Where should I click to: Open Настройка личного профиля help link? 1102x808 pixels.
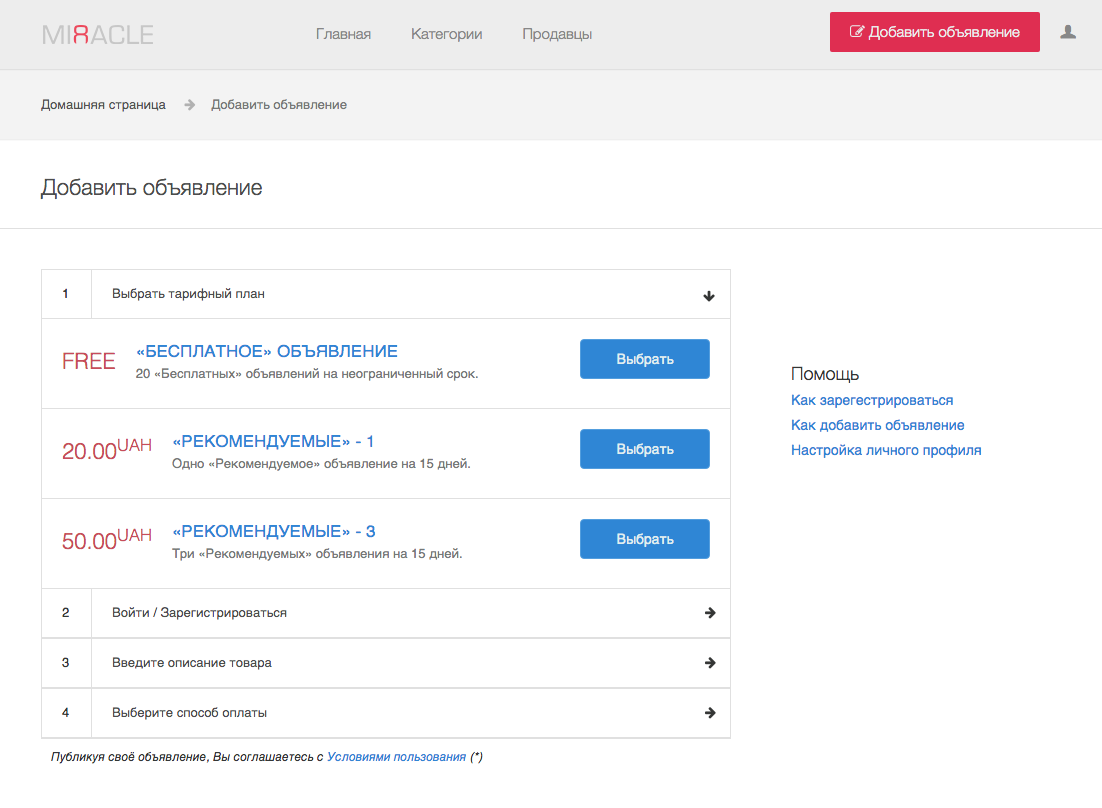[886, 450]
